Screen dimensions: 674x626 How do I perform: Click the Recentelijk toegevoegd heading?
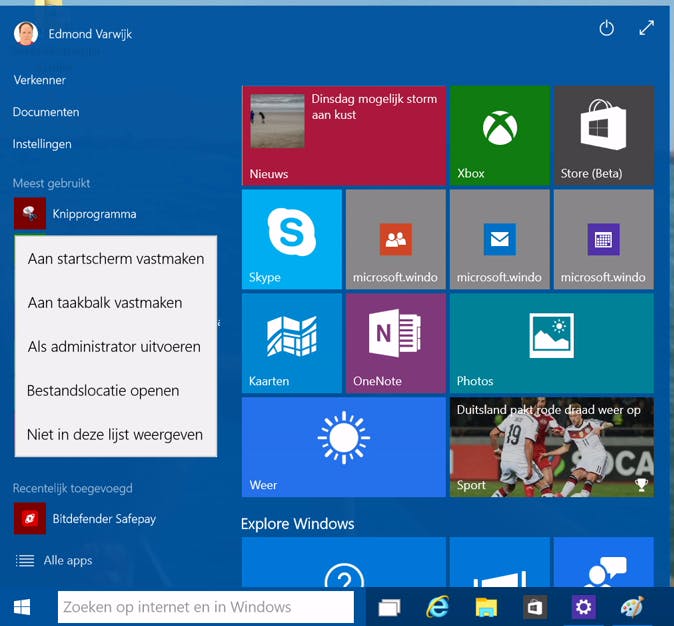(x=73, y=488)
